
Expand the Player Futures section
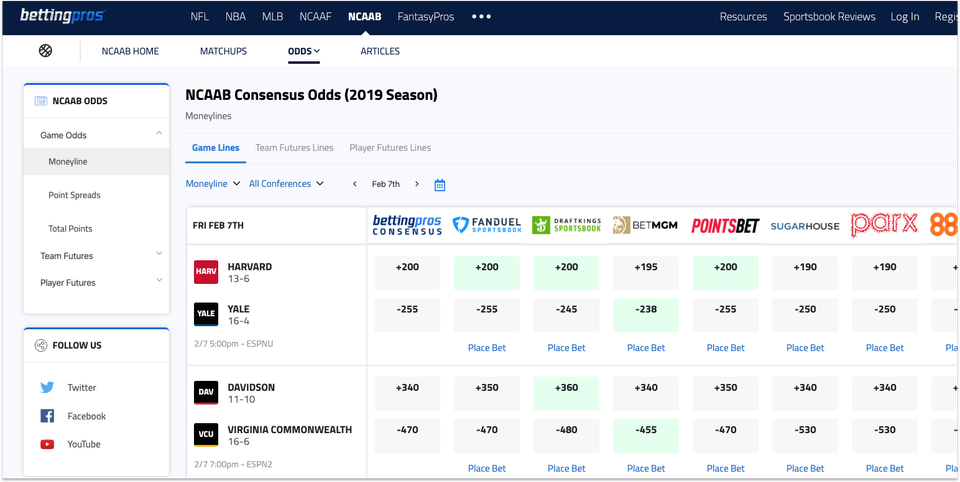[159, 281]
